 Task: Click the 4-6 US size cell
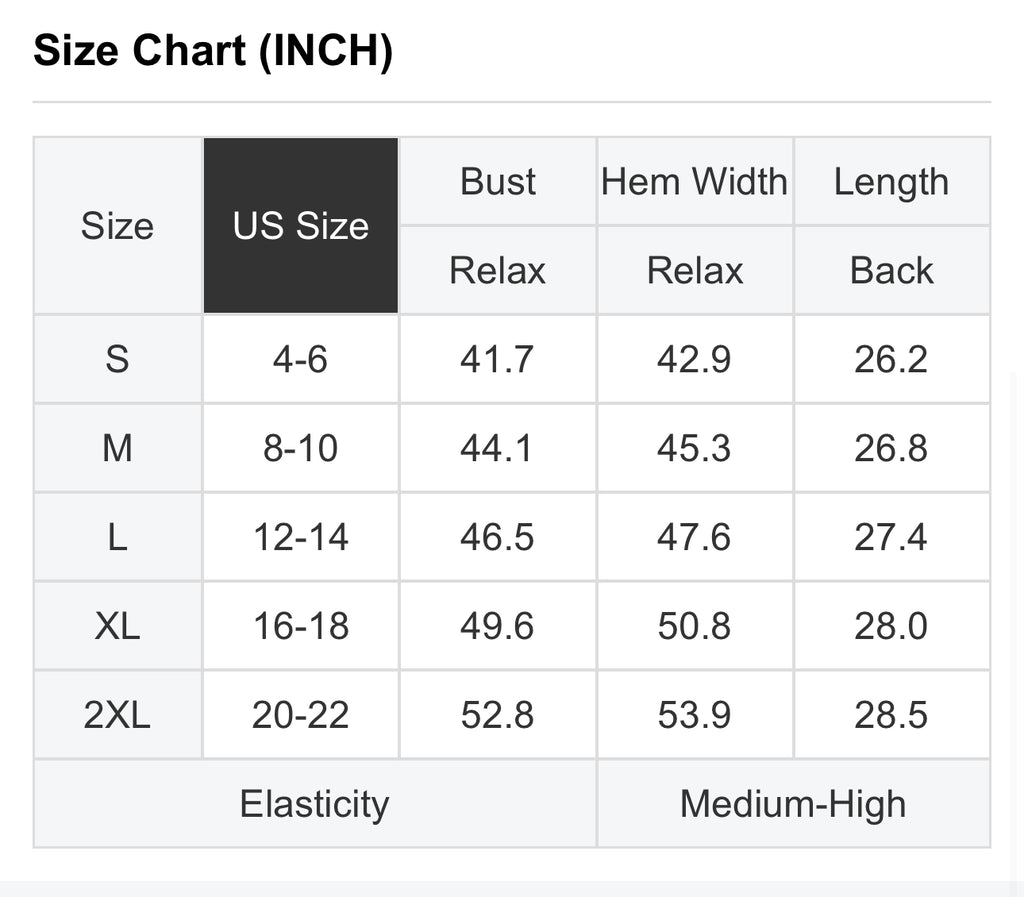coord(300,359)
